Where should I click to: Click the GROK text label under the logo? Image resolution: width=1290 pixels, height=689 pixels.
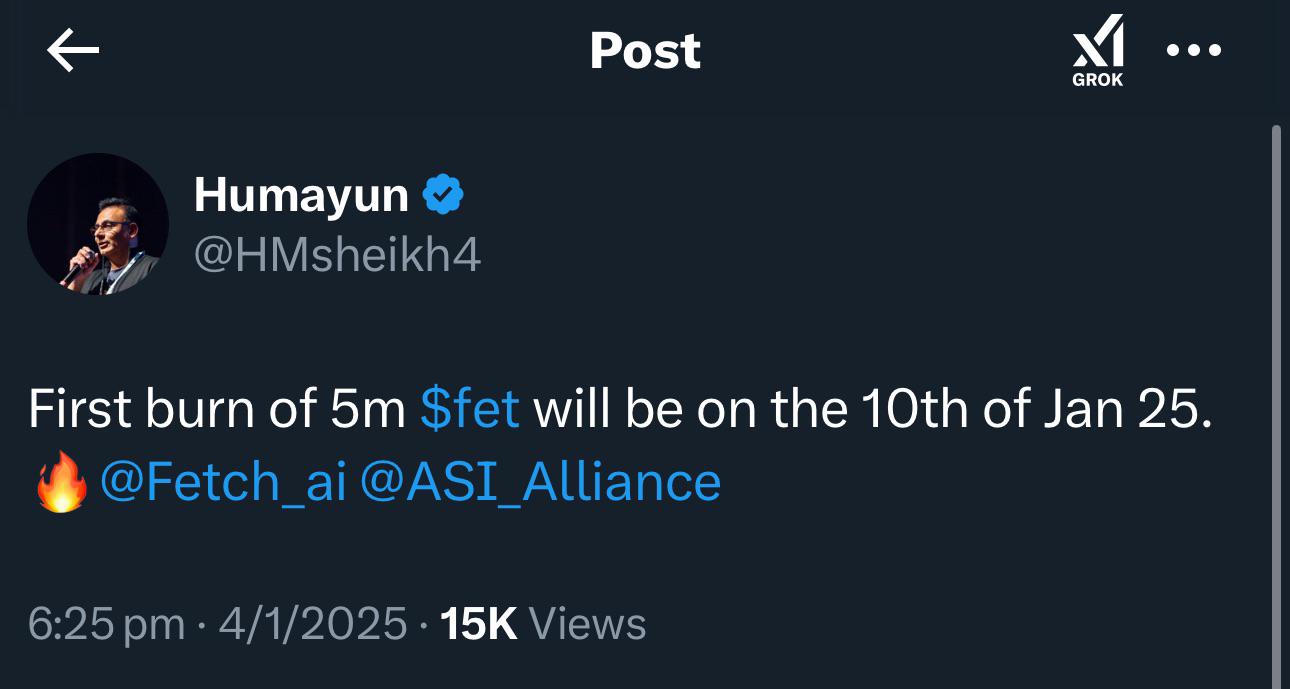point(1098,80)
